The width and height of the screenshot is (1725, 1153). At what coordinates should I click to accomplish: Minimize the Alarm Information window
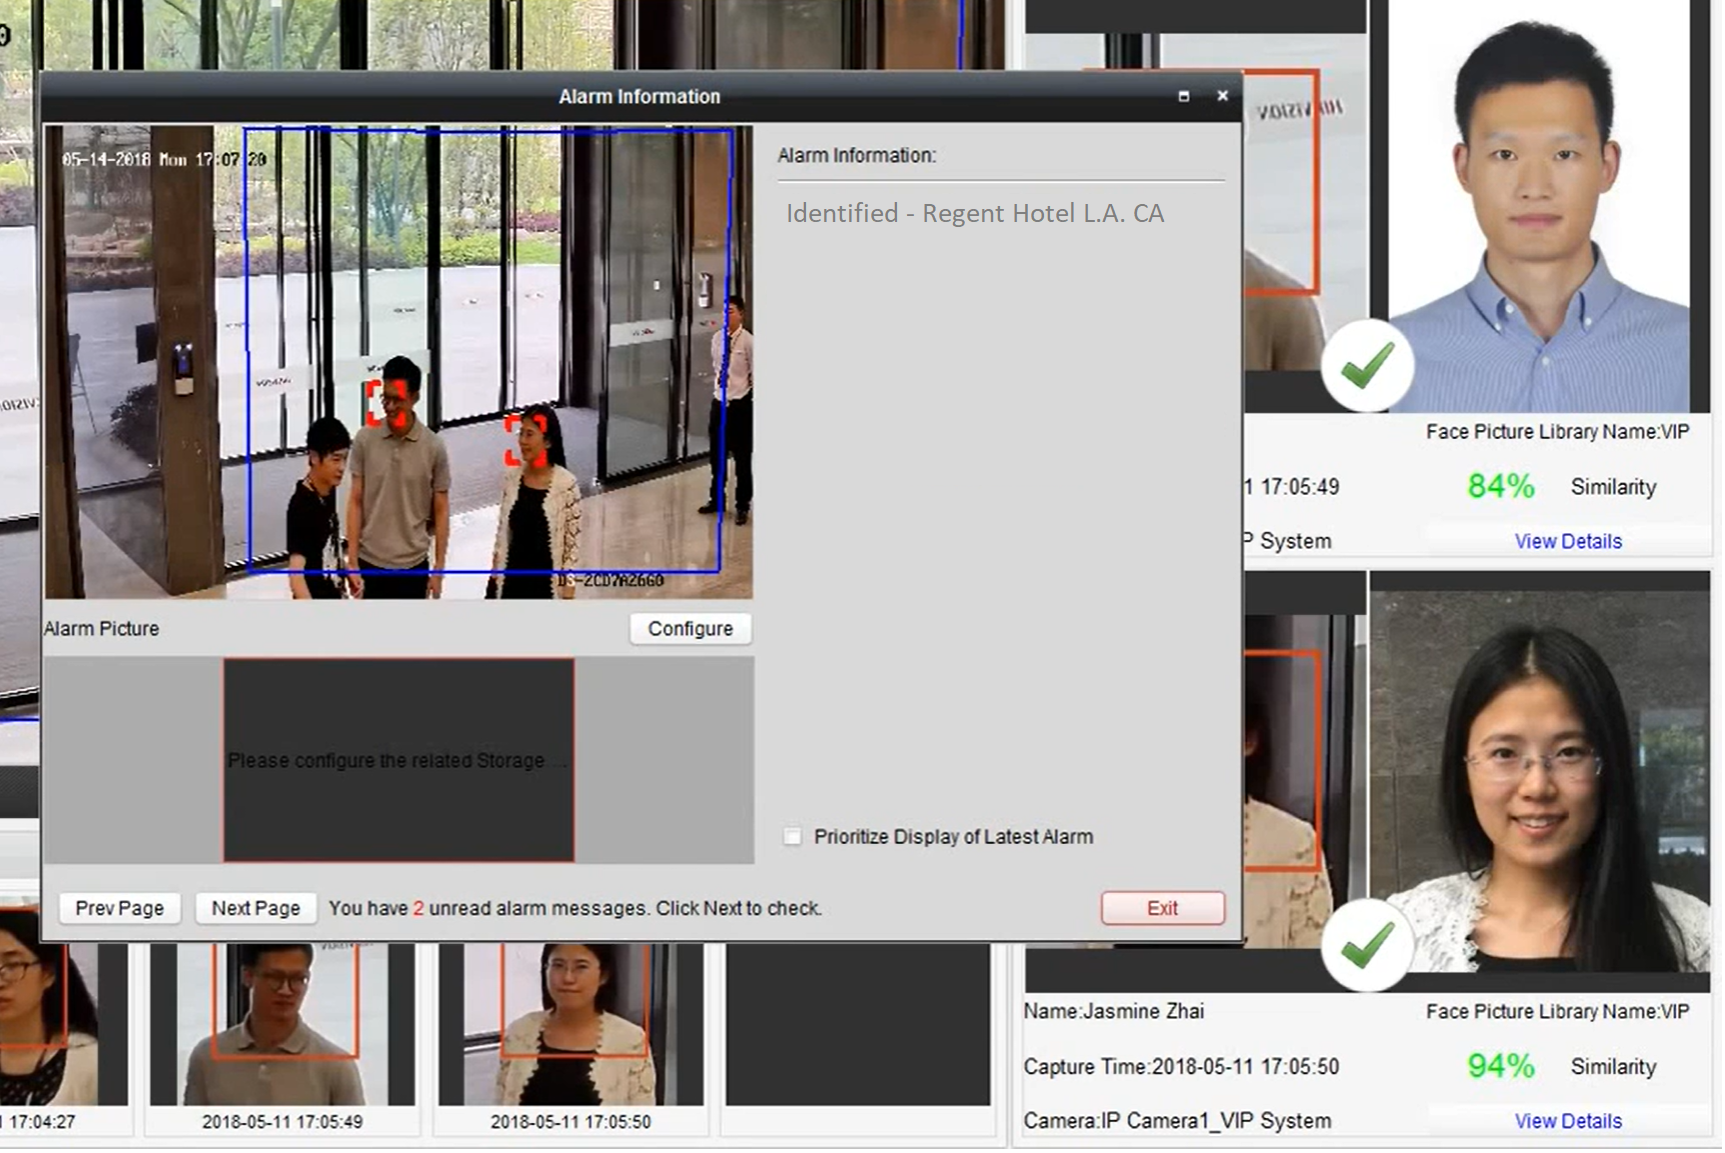click(1184, 96)
